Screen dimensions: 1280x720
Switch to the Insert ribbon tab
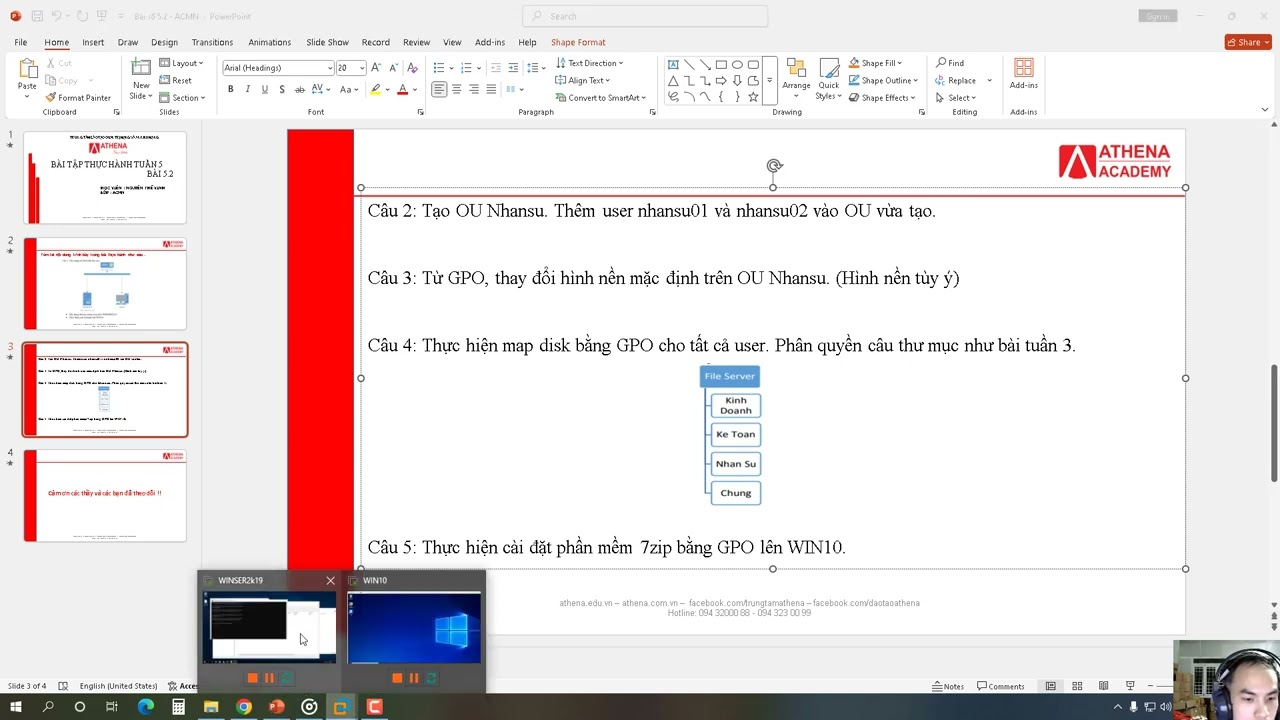(x=93, y=42)
